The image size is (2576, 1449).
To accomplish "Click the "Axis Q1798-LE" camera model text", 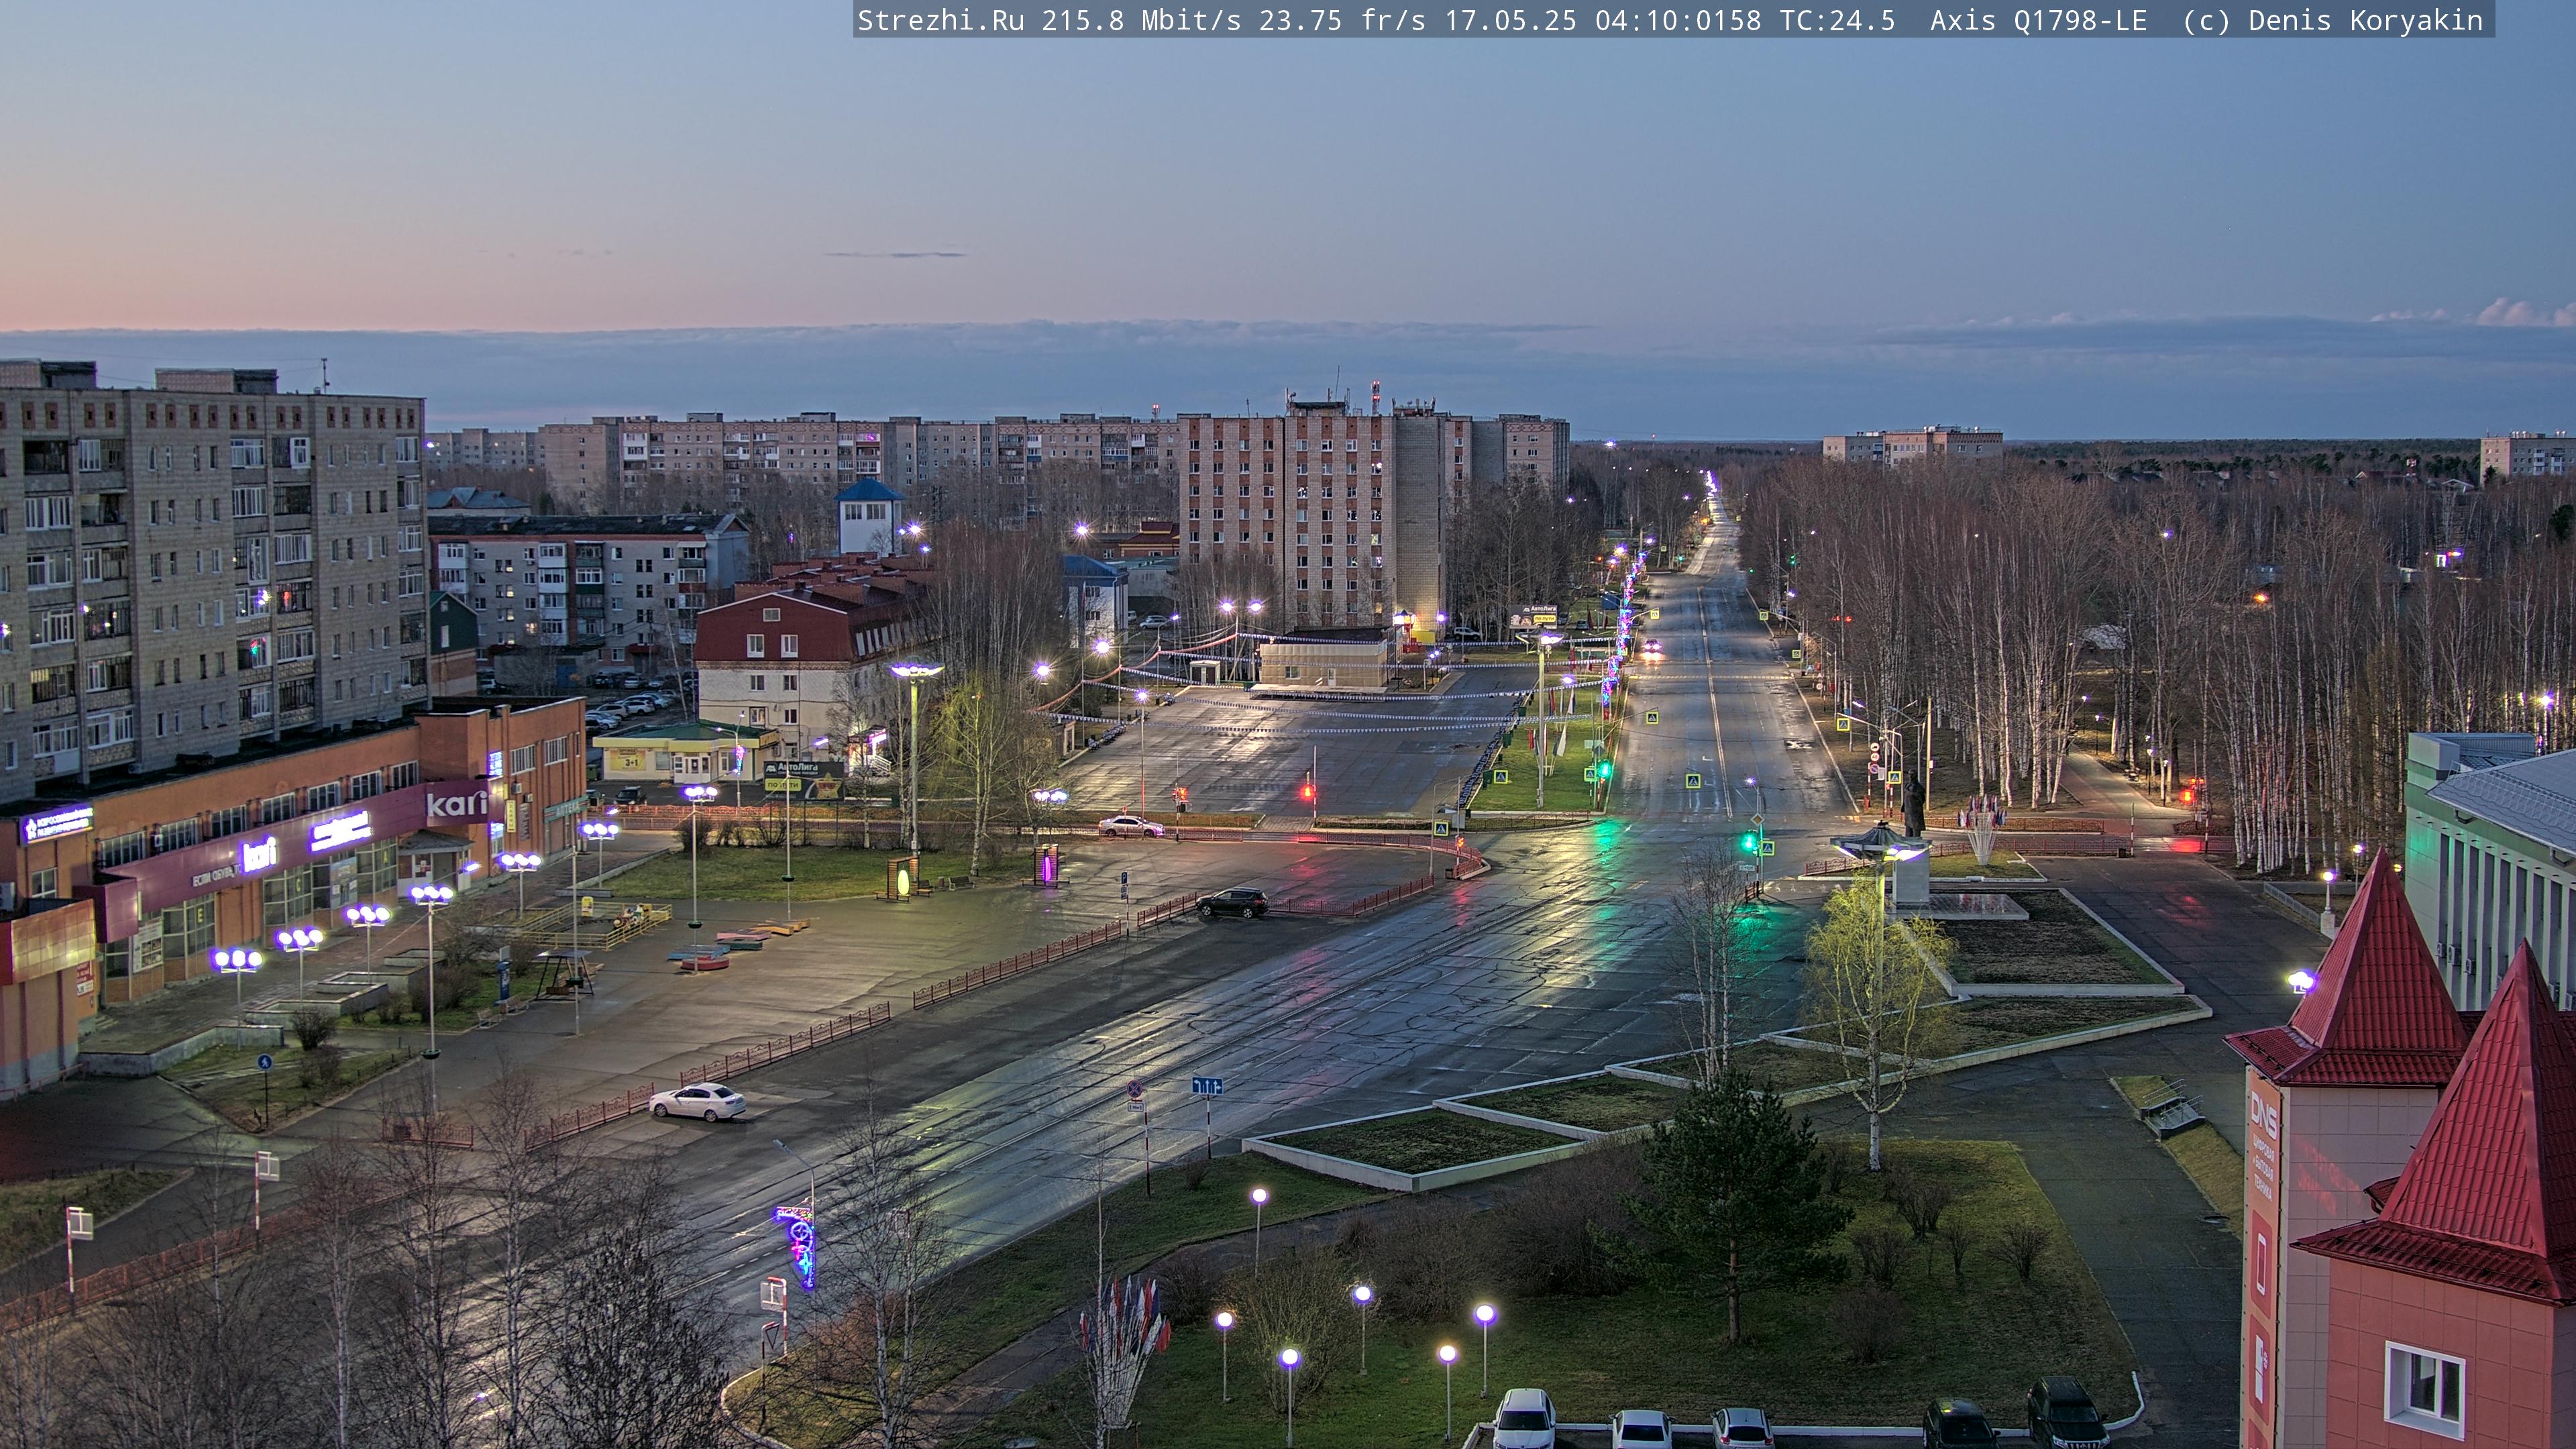I will [2039, 21].
